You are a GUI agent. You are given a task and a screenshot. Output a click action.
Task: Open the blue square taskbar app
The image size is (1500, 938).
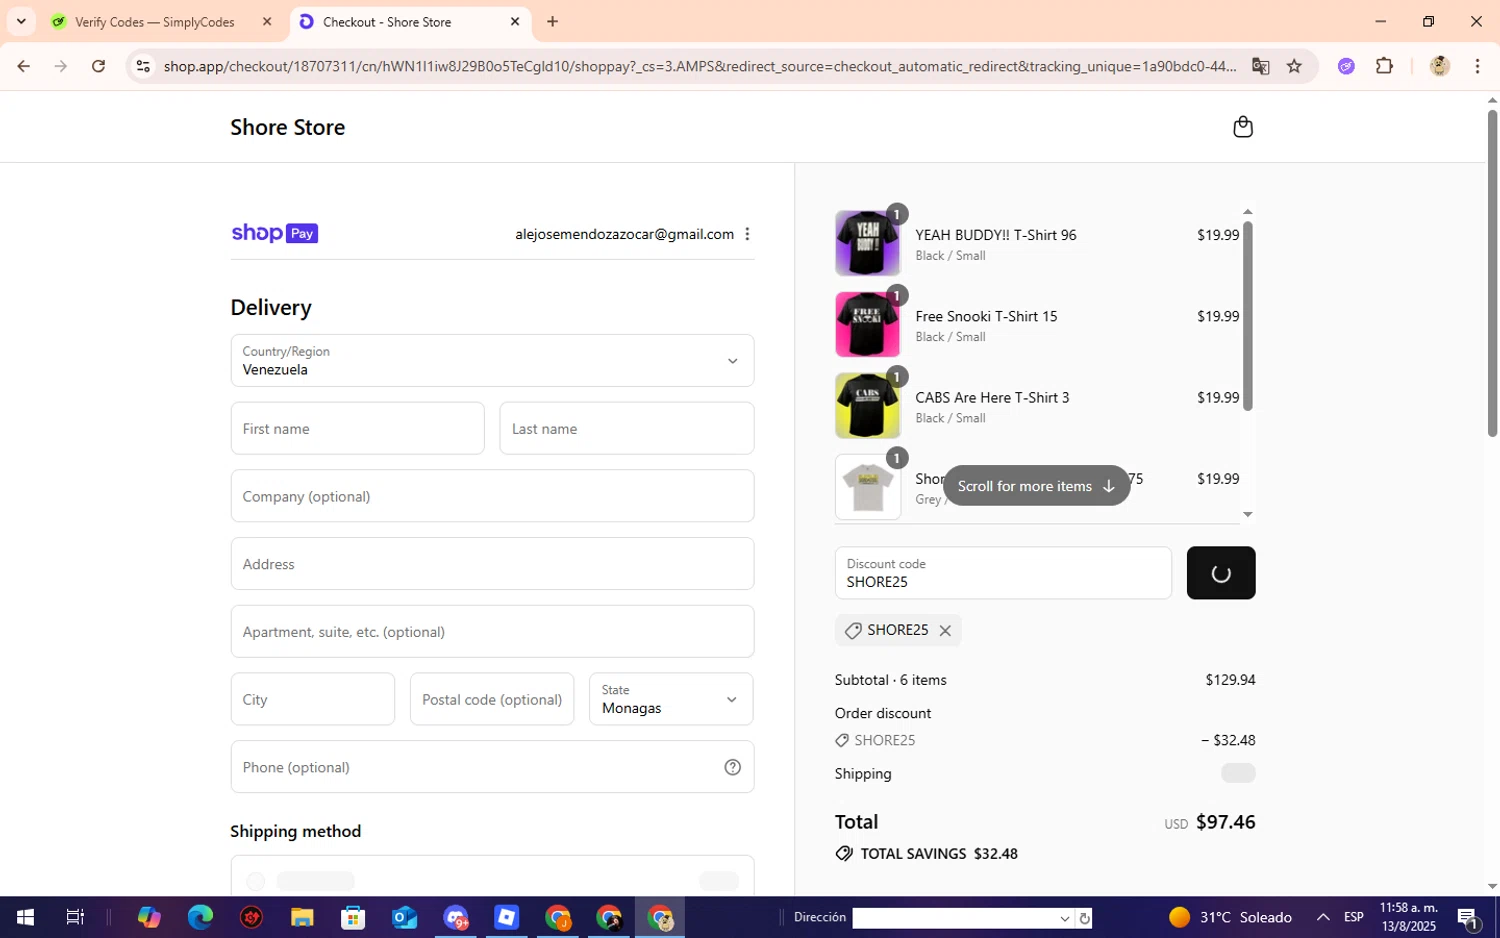coord(506,917)
